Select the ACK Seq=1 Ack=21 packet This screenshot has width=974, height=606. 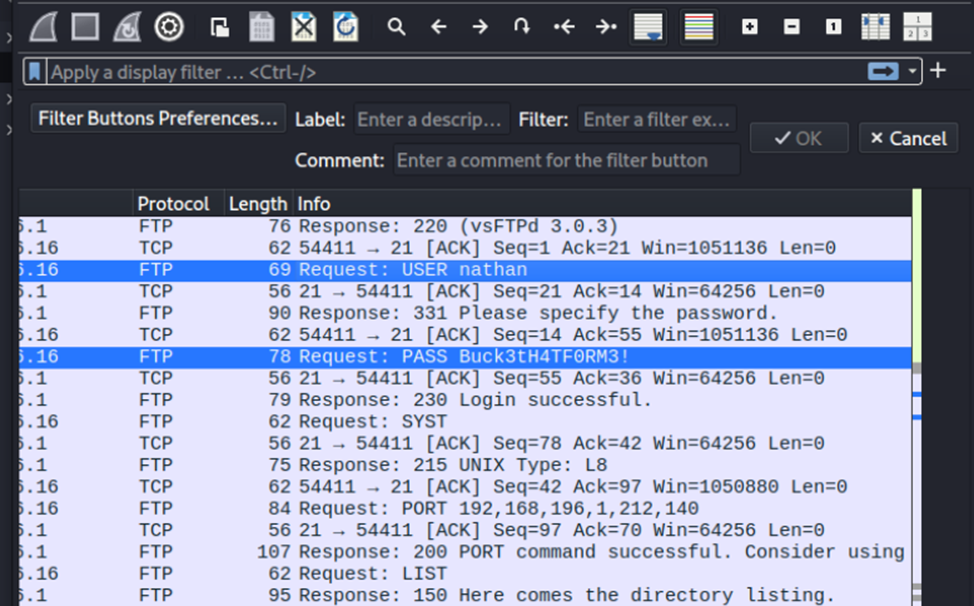click(465, 248)
